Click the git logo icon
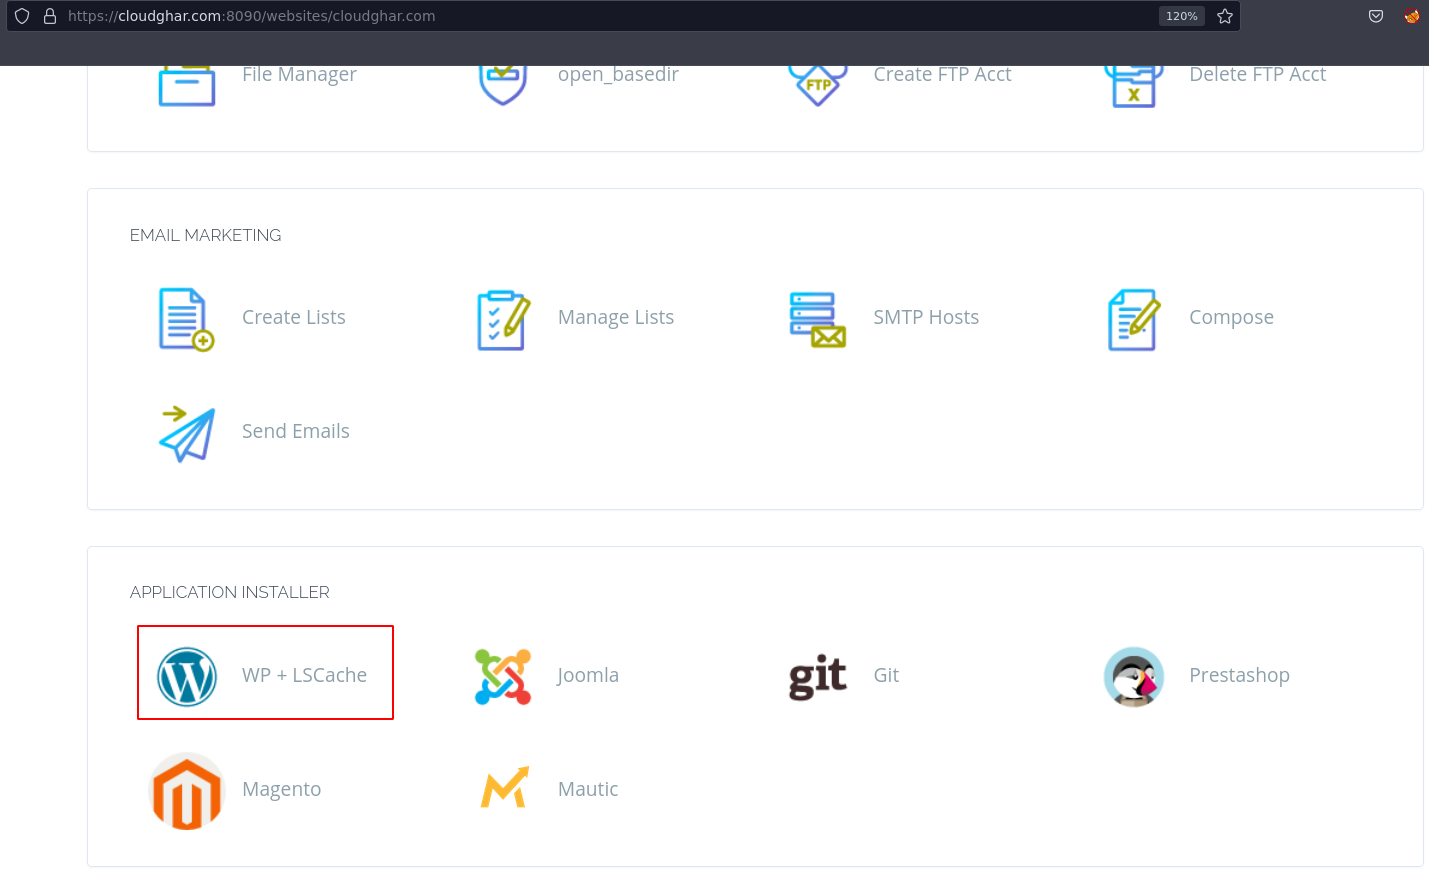 pos(818,677)
